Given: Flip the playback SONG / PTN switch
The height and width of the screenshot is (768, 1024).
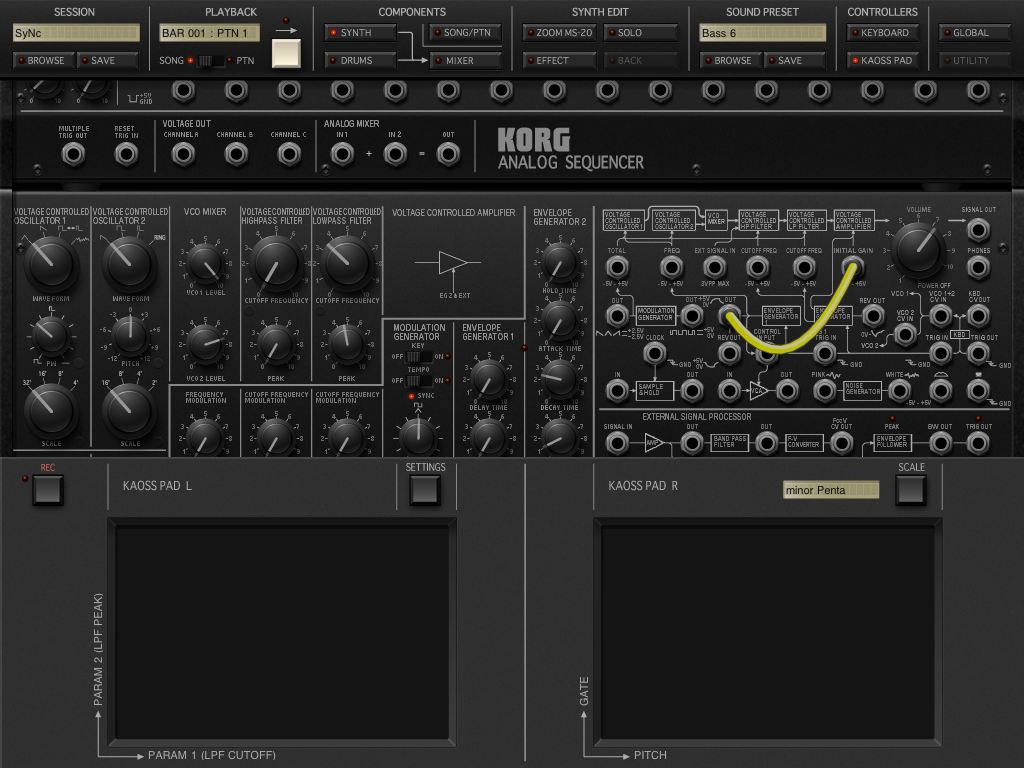Looking at the screenshot, I should point(210,61).
